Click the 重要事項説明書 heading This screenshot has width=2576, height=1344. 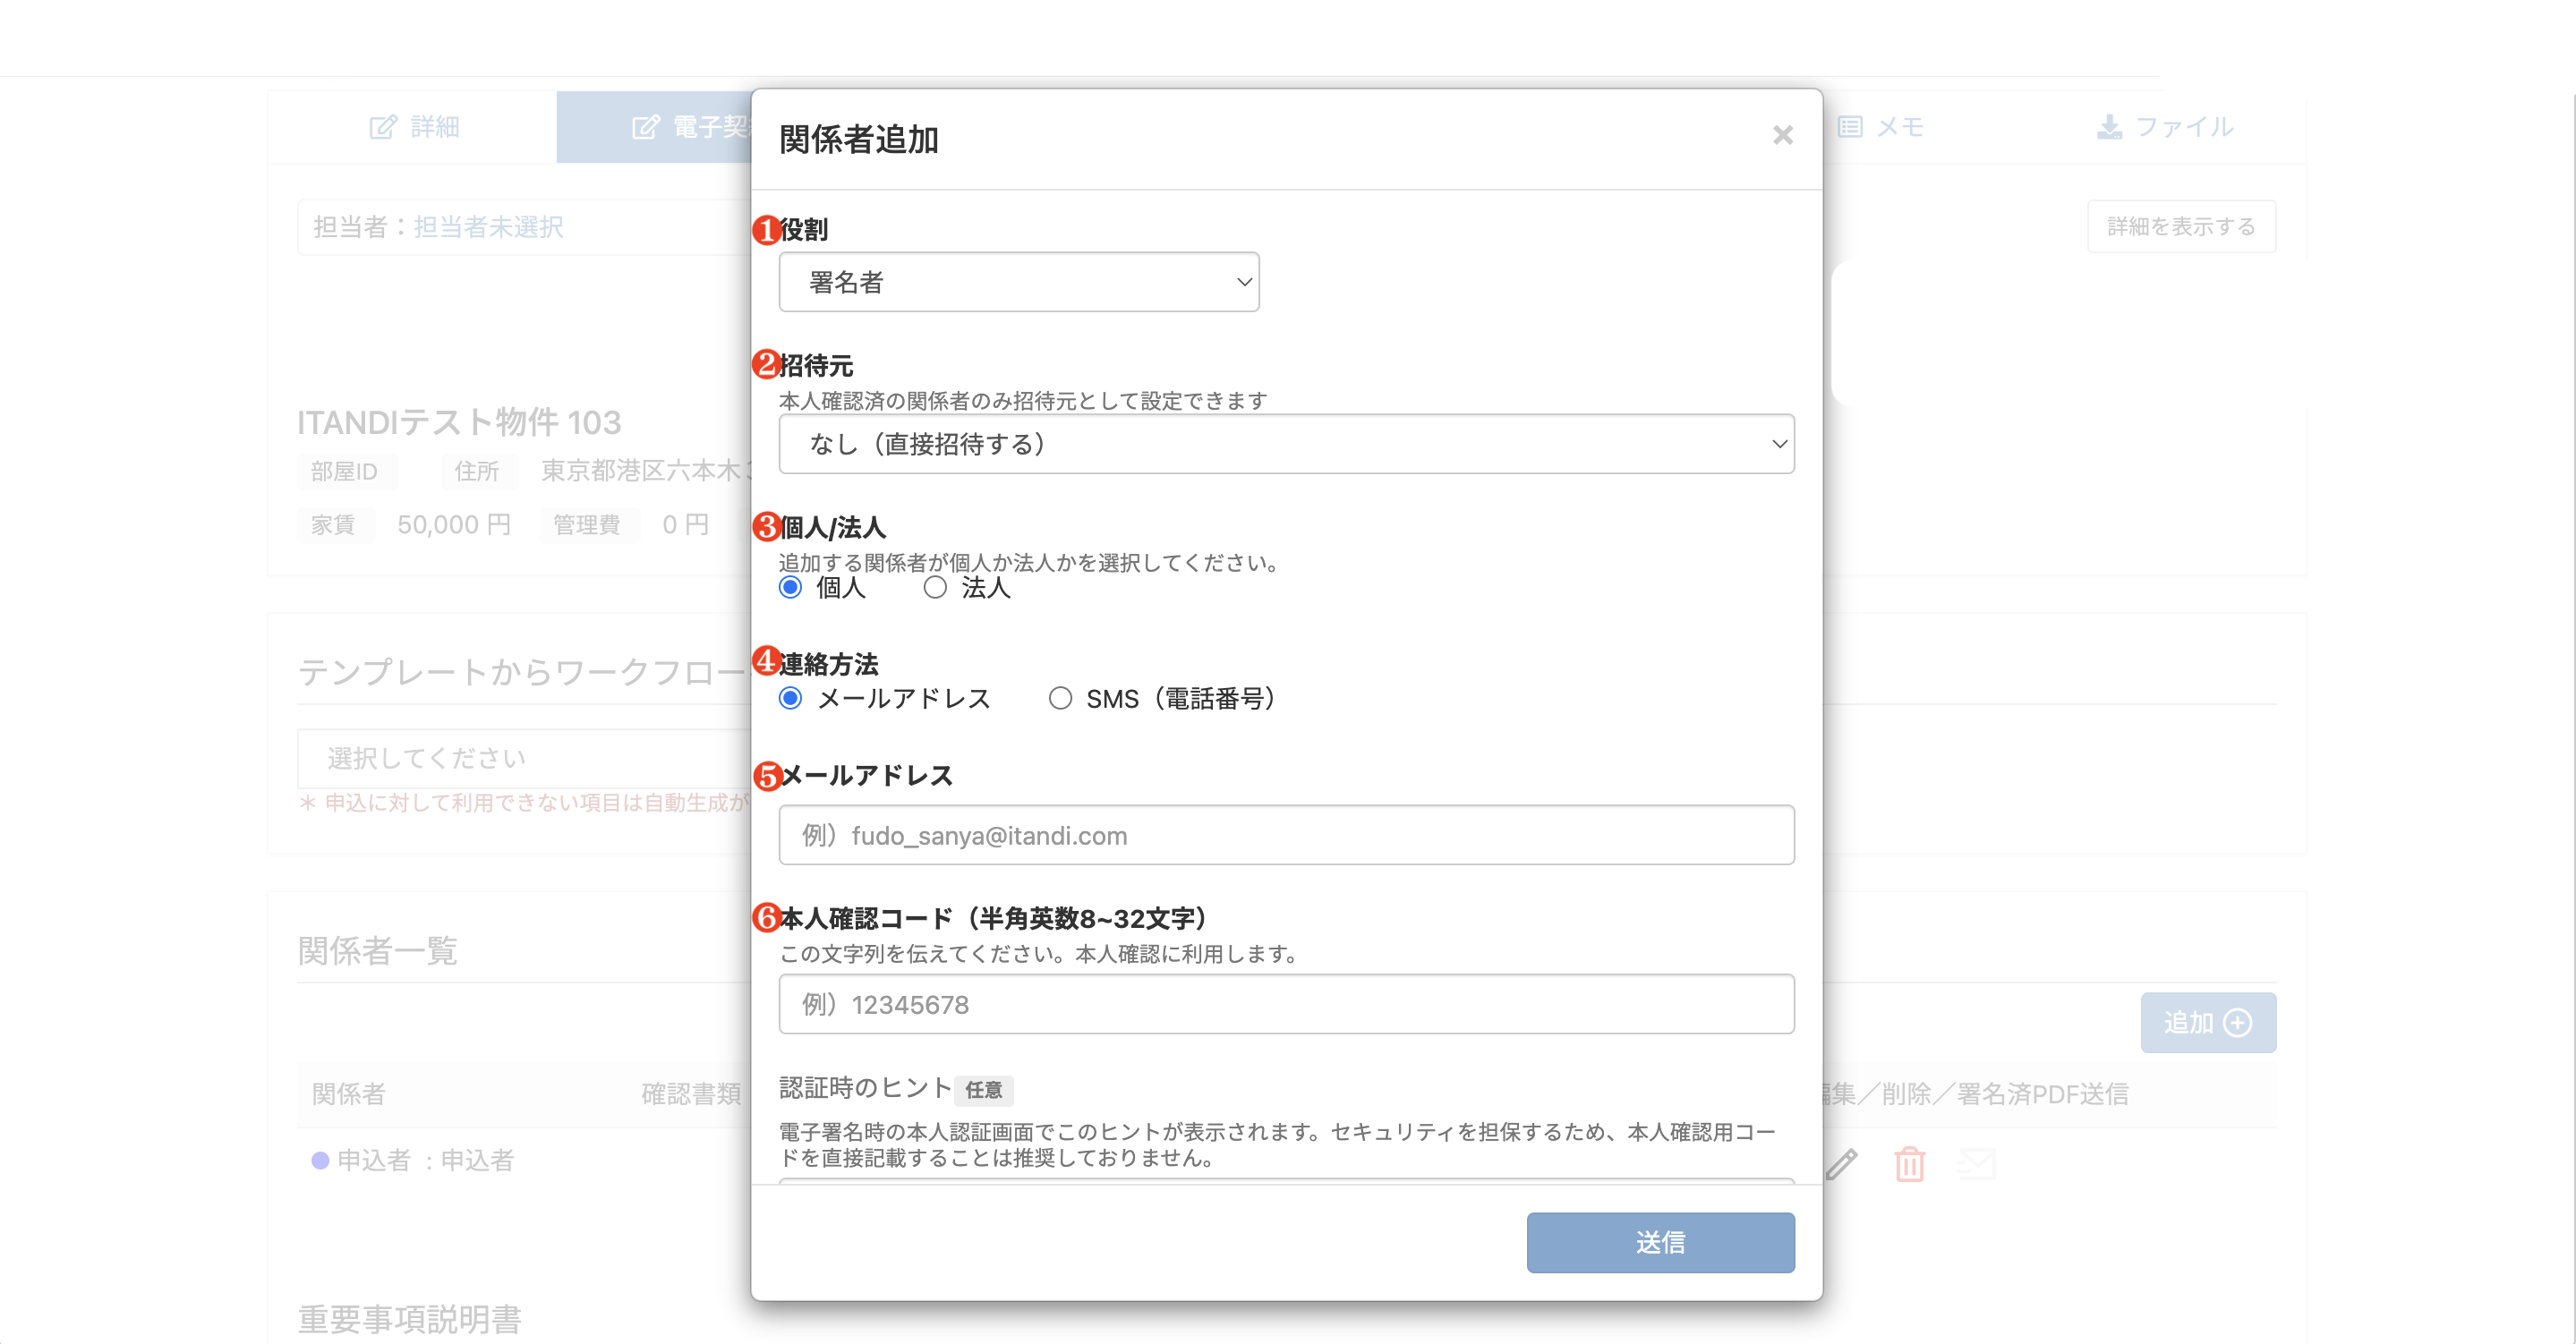pyautogui.click(x=409, y=1319)
